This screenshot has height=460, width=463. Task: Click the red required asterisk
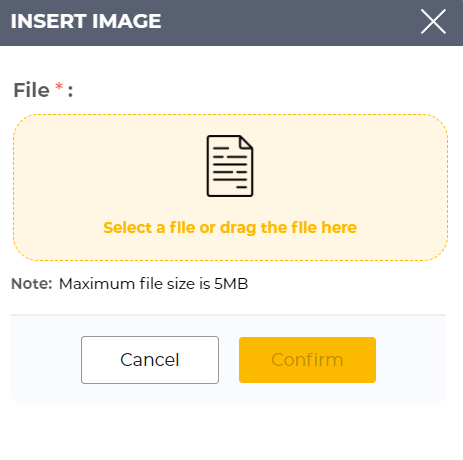59,87
